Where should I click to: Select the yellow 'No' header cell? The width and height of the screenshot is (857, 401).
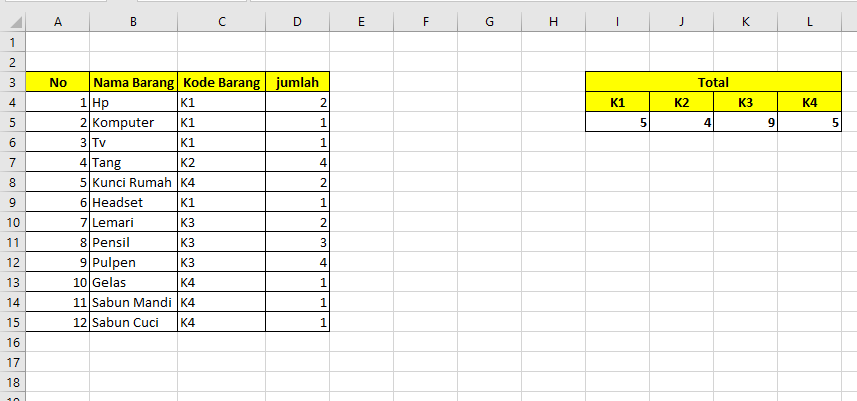(x=57, y=82)
